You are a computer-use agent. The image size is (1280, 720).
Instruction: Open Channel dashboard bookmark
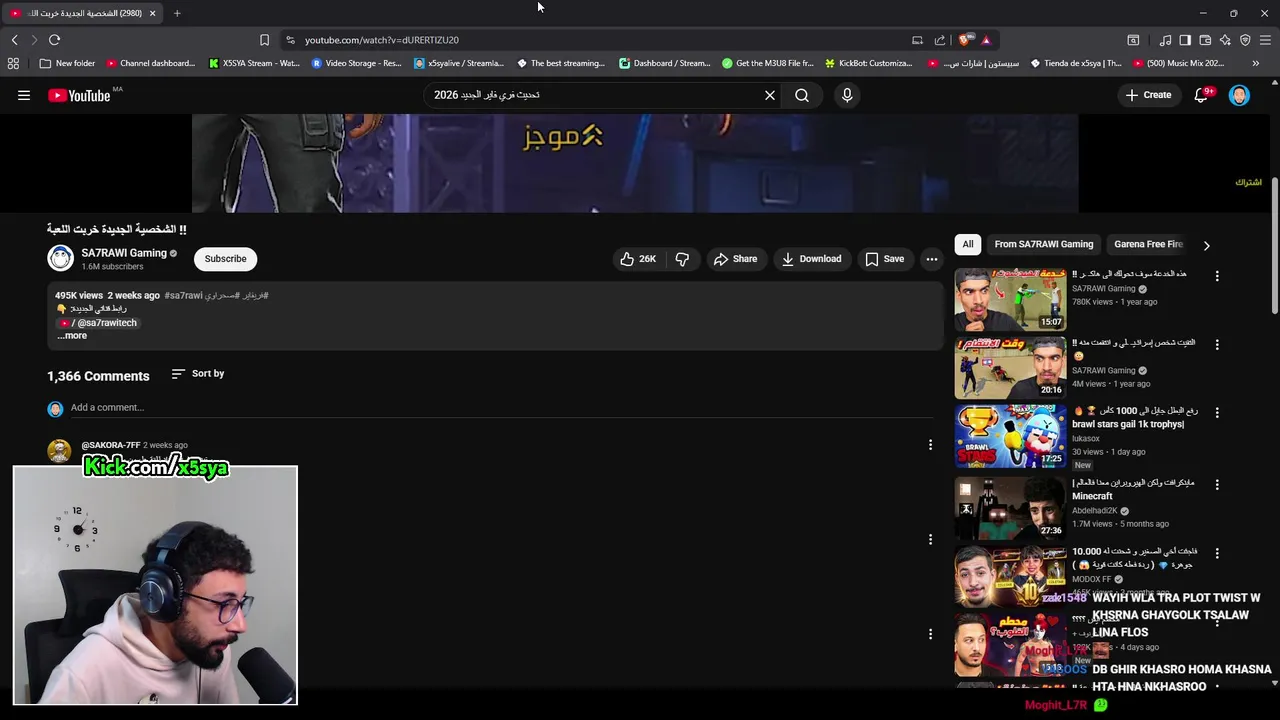pyautogui.click(x=150, y=63)
